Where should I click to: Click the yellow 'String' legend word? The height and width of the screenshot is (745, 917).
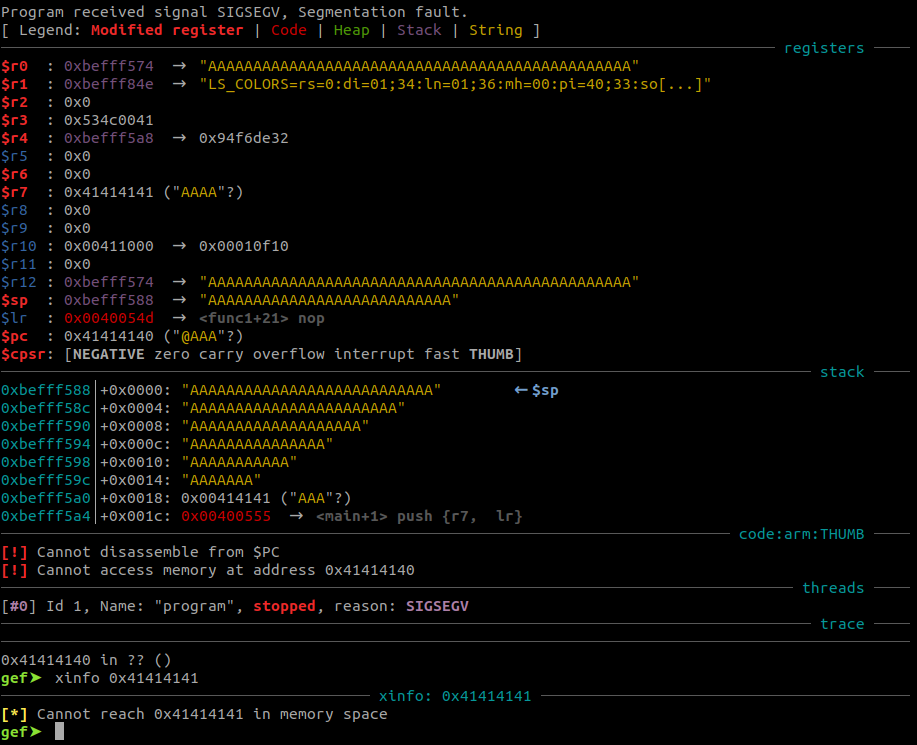(x=495, y=30)
